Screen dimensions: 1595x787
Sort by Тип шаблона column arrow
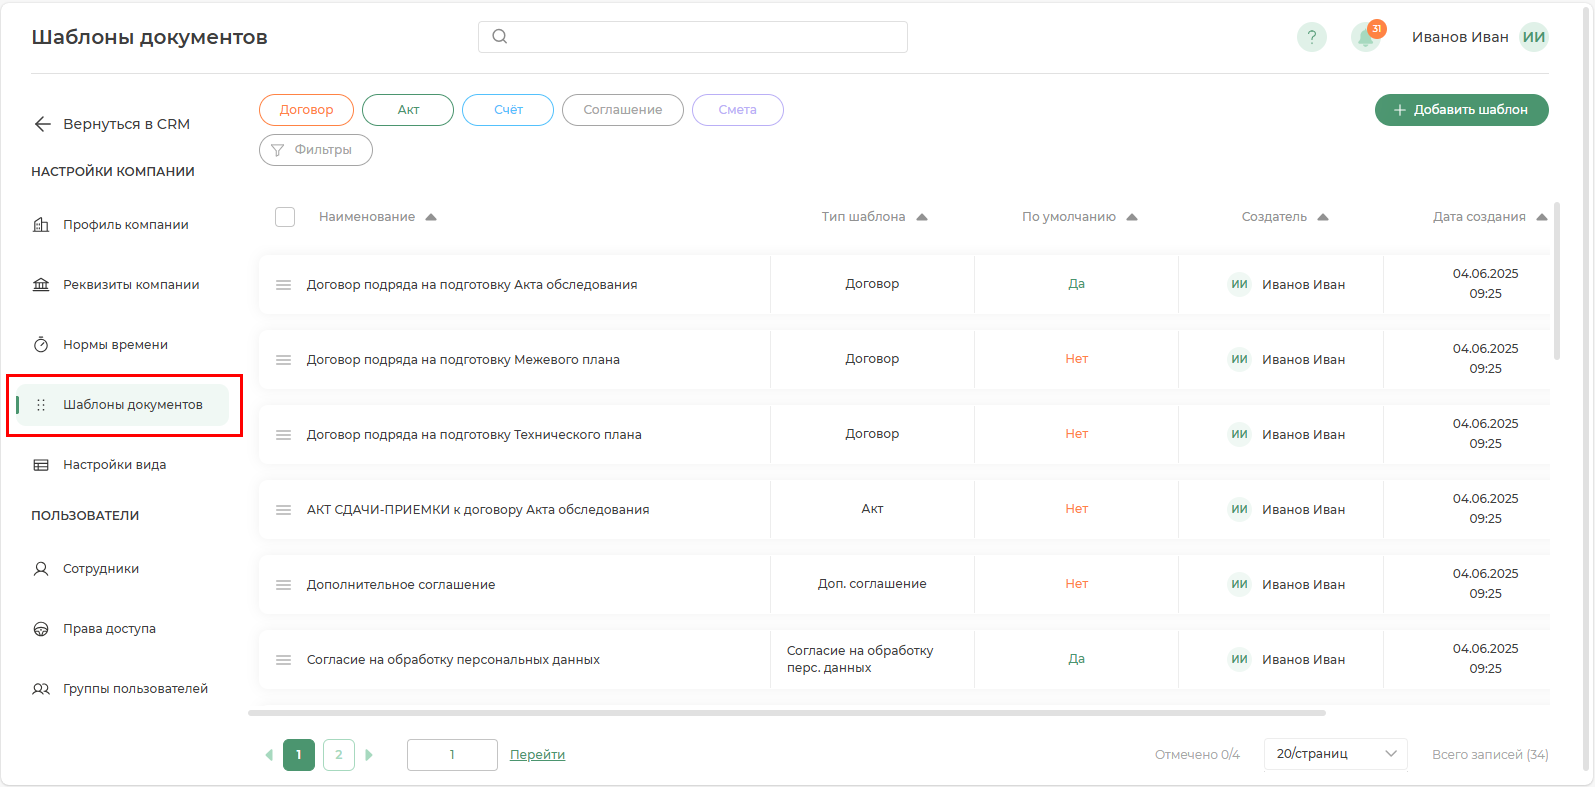[922, 217]
